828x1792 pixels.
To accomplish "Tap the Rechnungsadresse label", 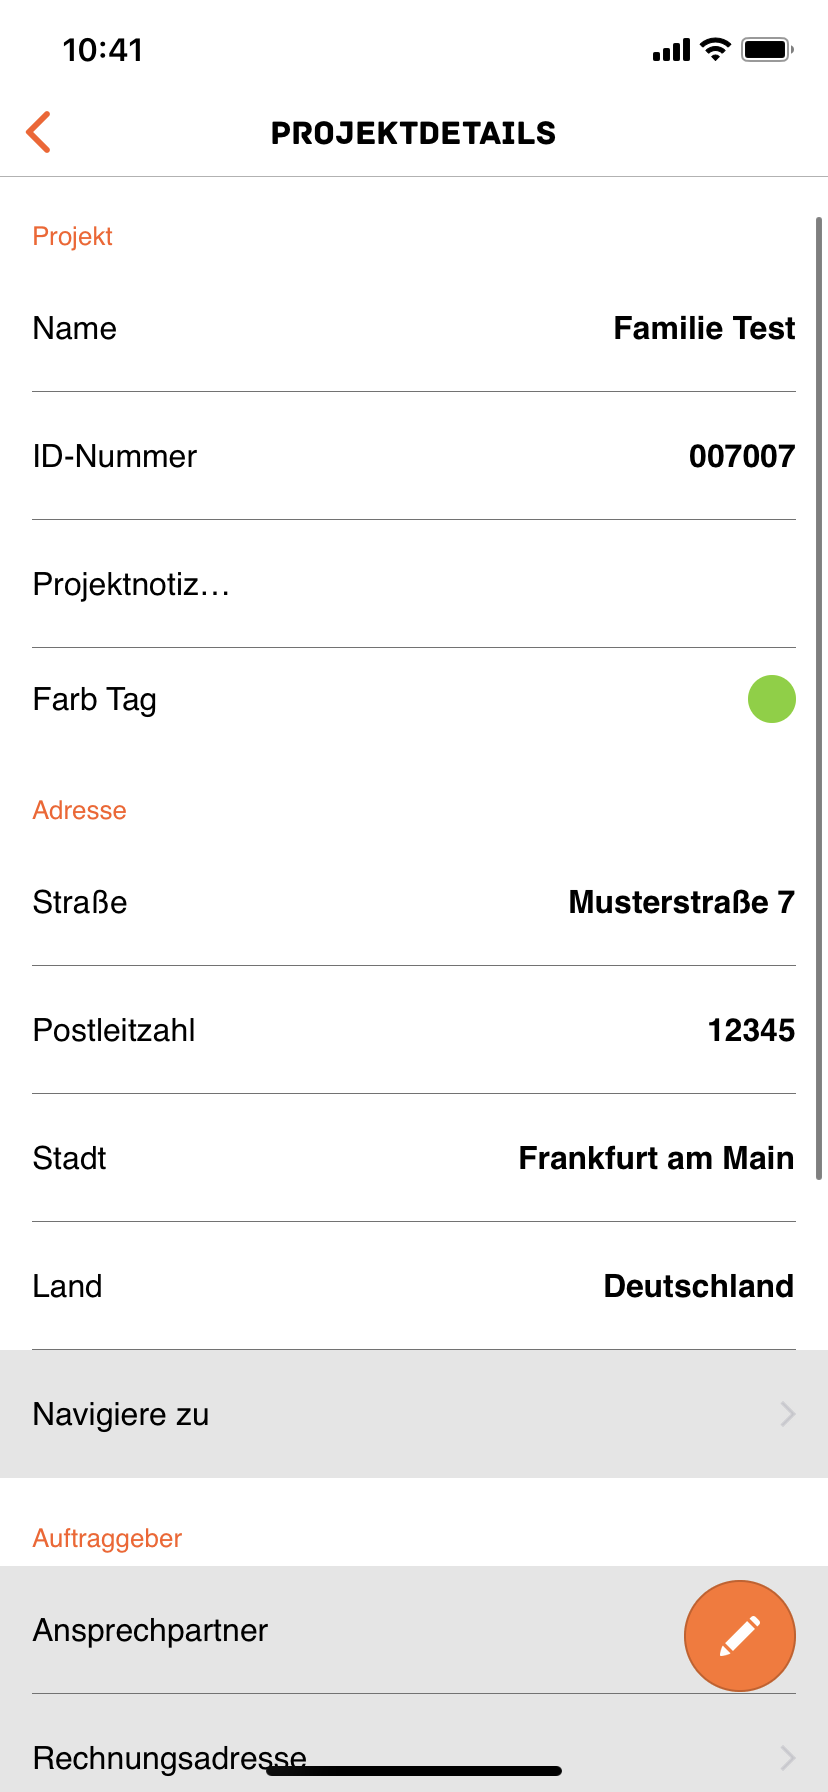I will click(x=170, y=1758).
